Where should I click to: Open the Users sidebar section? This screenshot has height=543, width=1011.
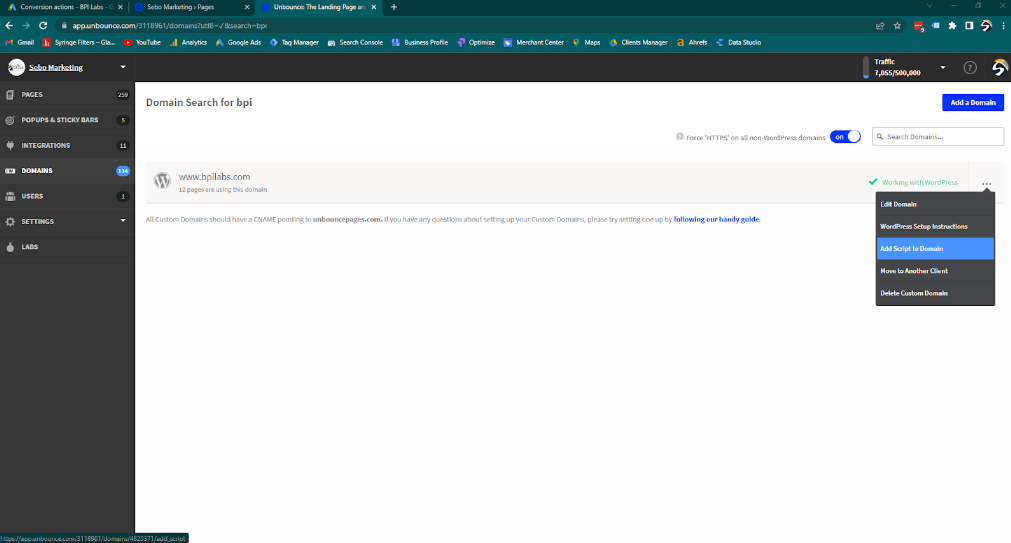(67, 196)
